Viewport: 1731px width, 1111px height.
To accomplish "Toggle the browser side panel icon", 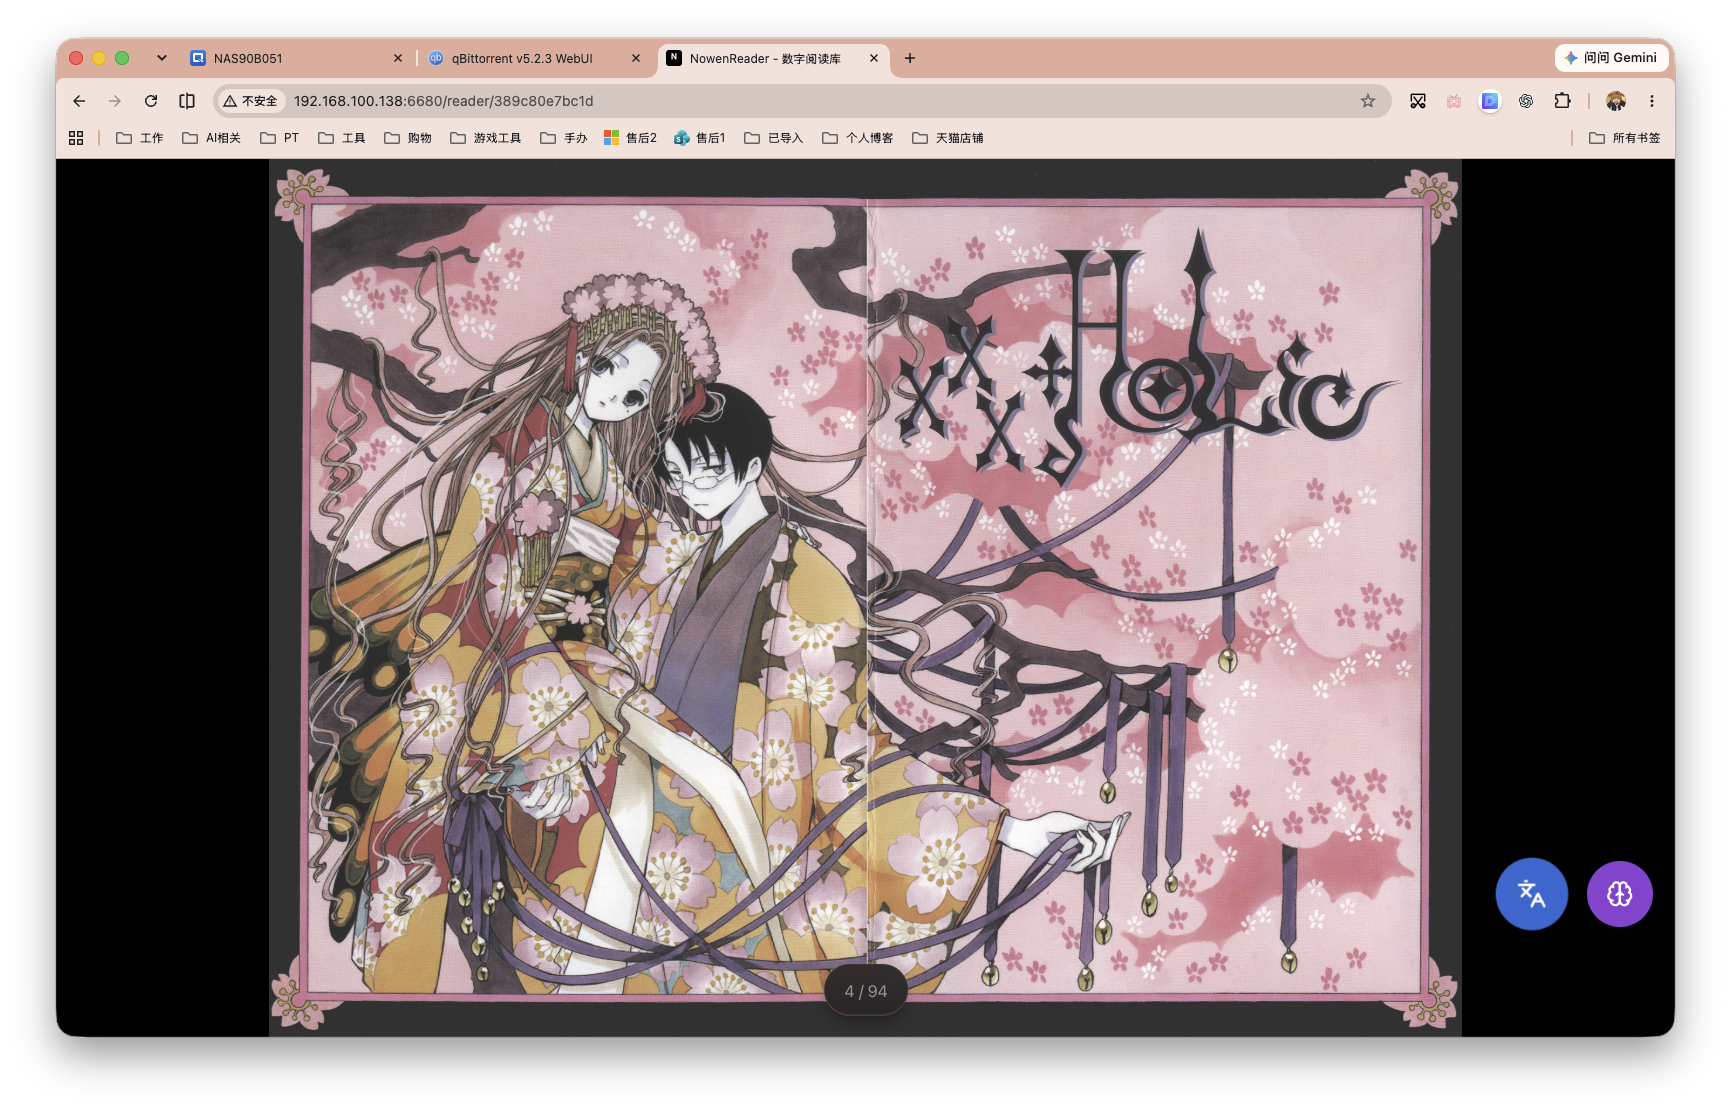I will pos(187,101).
